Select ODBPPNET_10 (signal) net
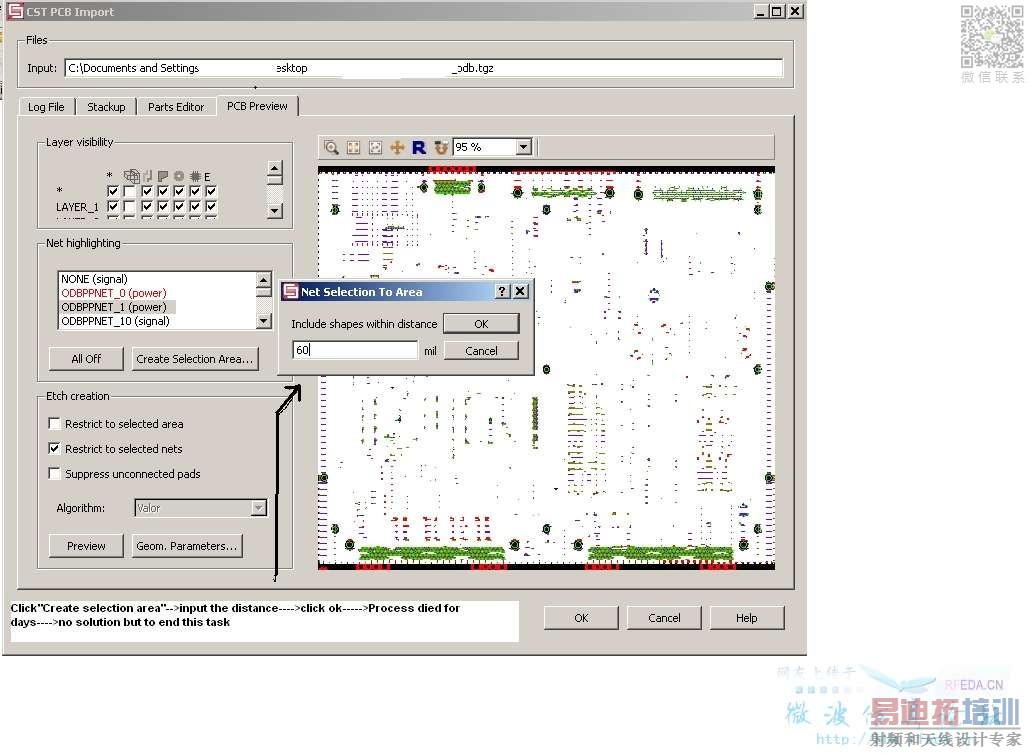Viewport: 1029px width, 754px height. (x=158, y=321)
